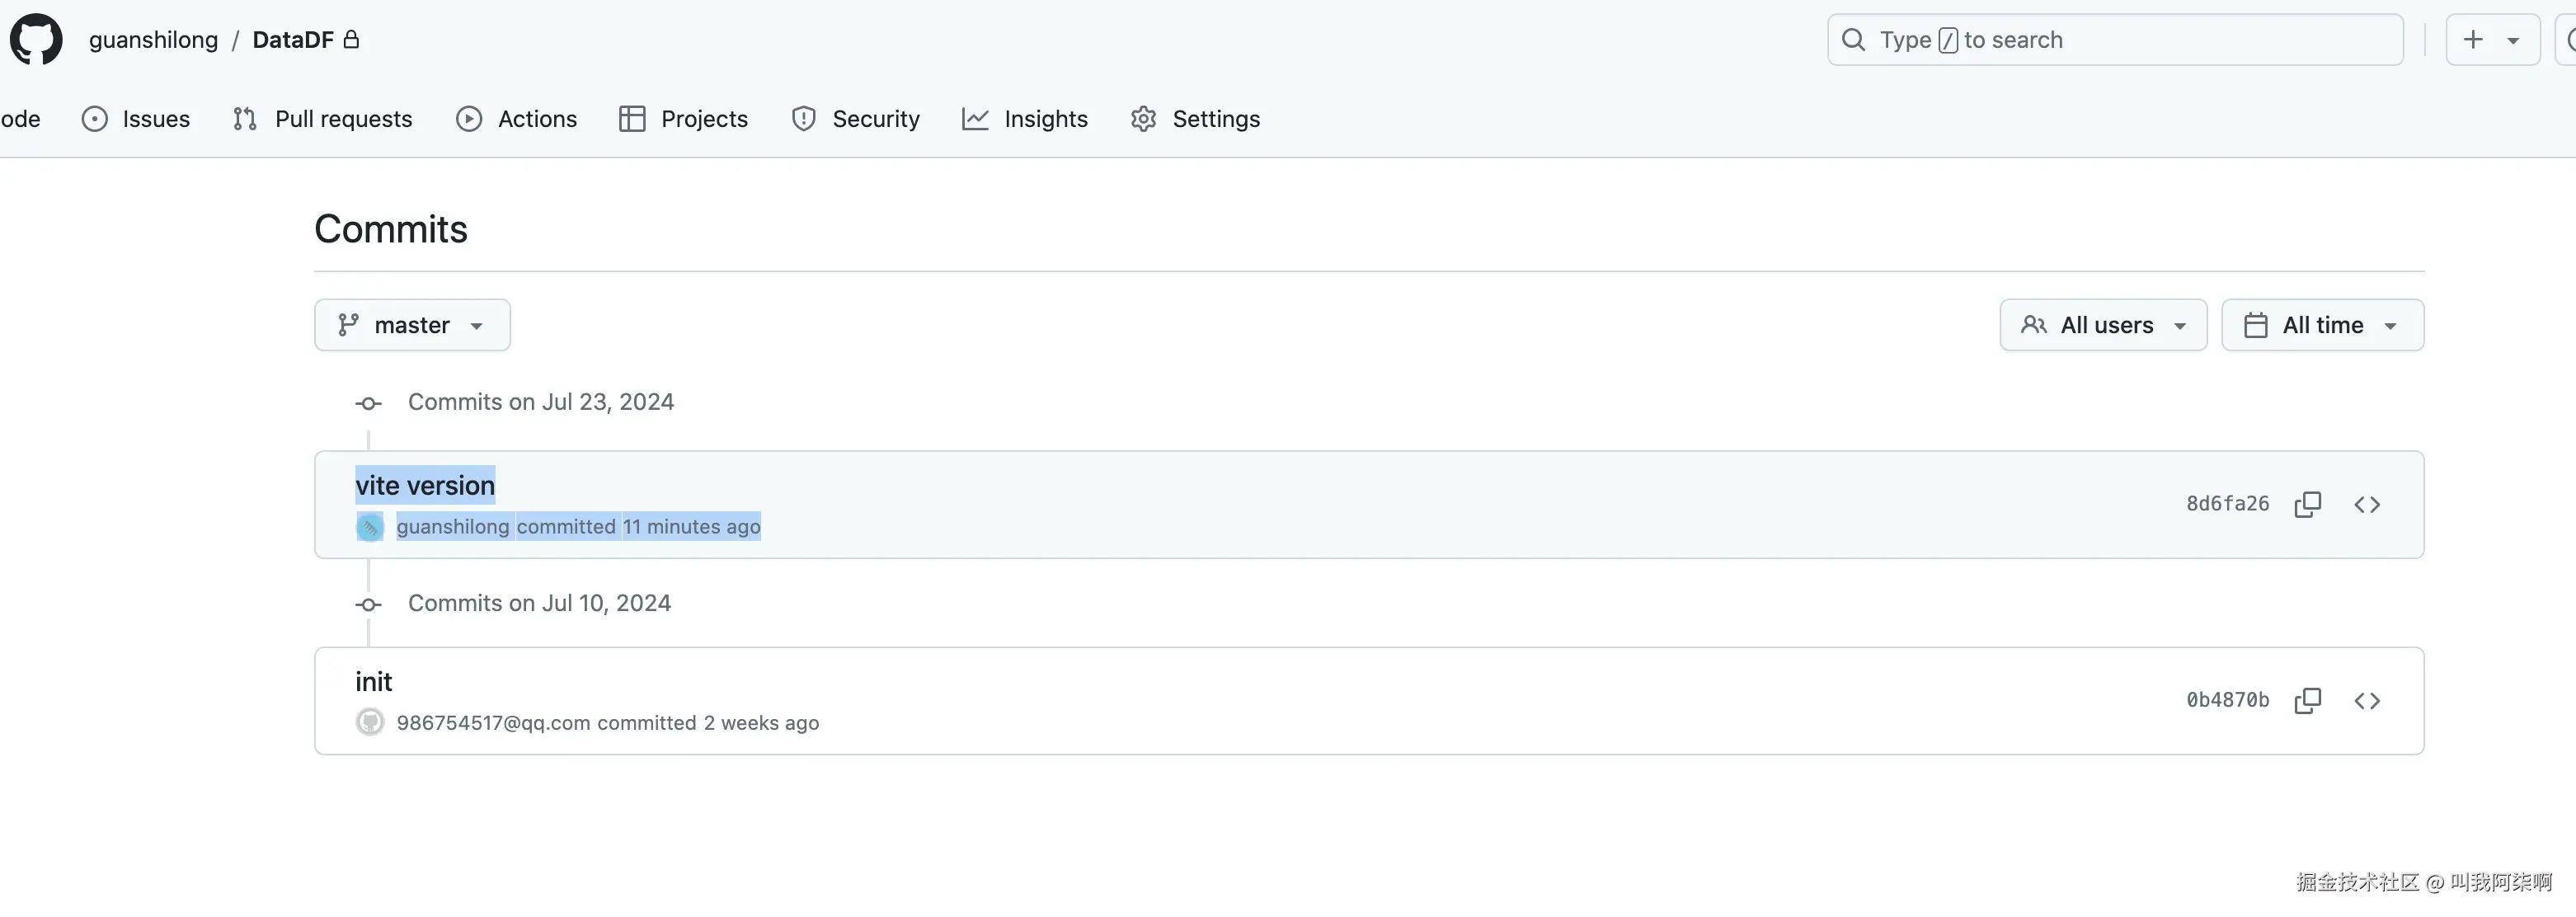Expand the All time date filter

click(x=2322, y=325)
